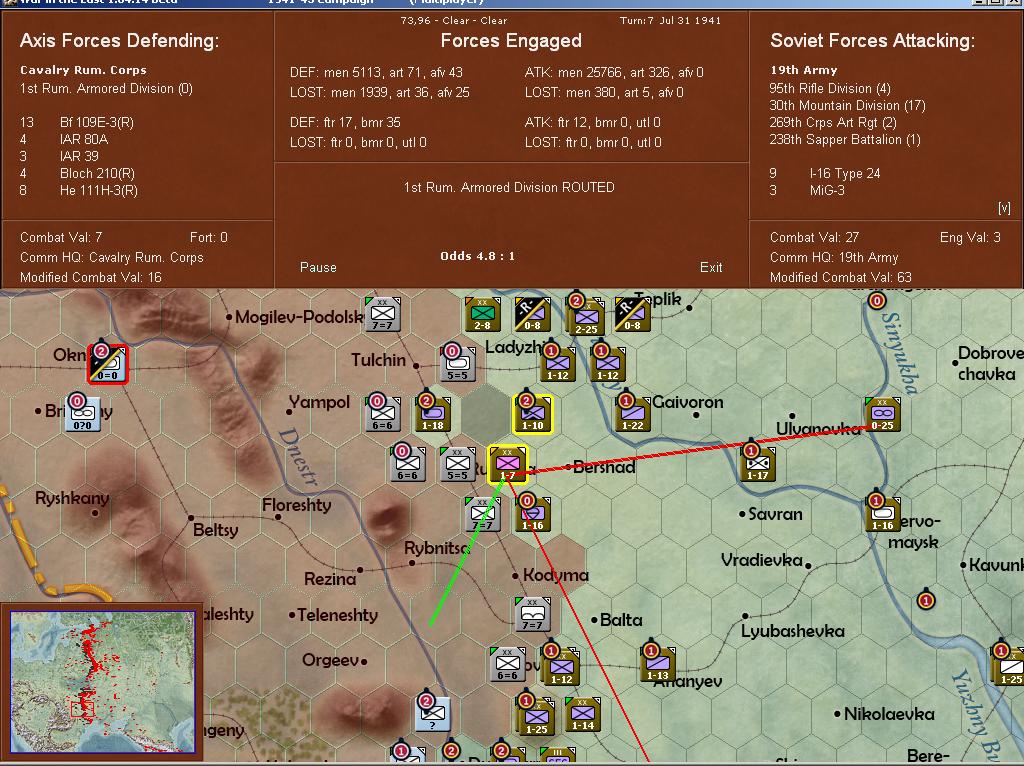This screenshot has width=1024, height=766.
Task: Click Exit to close the combat report
Action: coord(711,267)
